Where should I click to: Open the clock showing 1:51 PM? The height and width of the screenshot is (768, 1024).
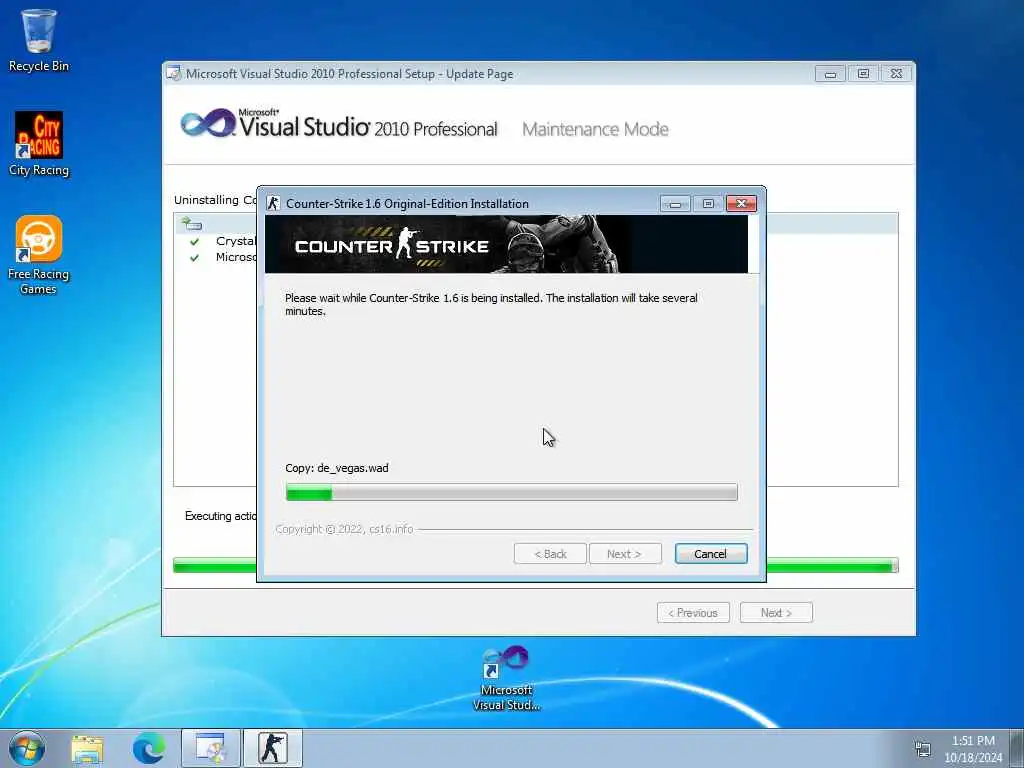[x=973, y=749]
